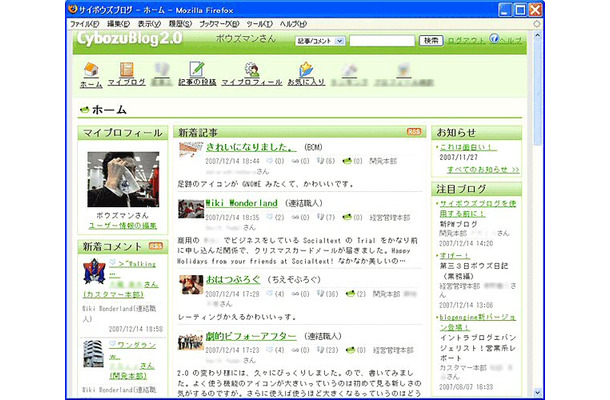Click the Firefox throbber icon in menu bar
The height and width of the screenshot is (400, 610).
point(537,24)
